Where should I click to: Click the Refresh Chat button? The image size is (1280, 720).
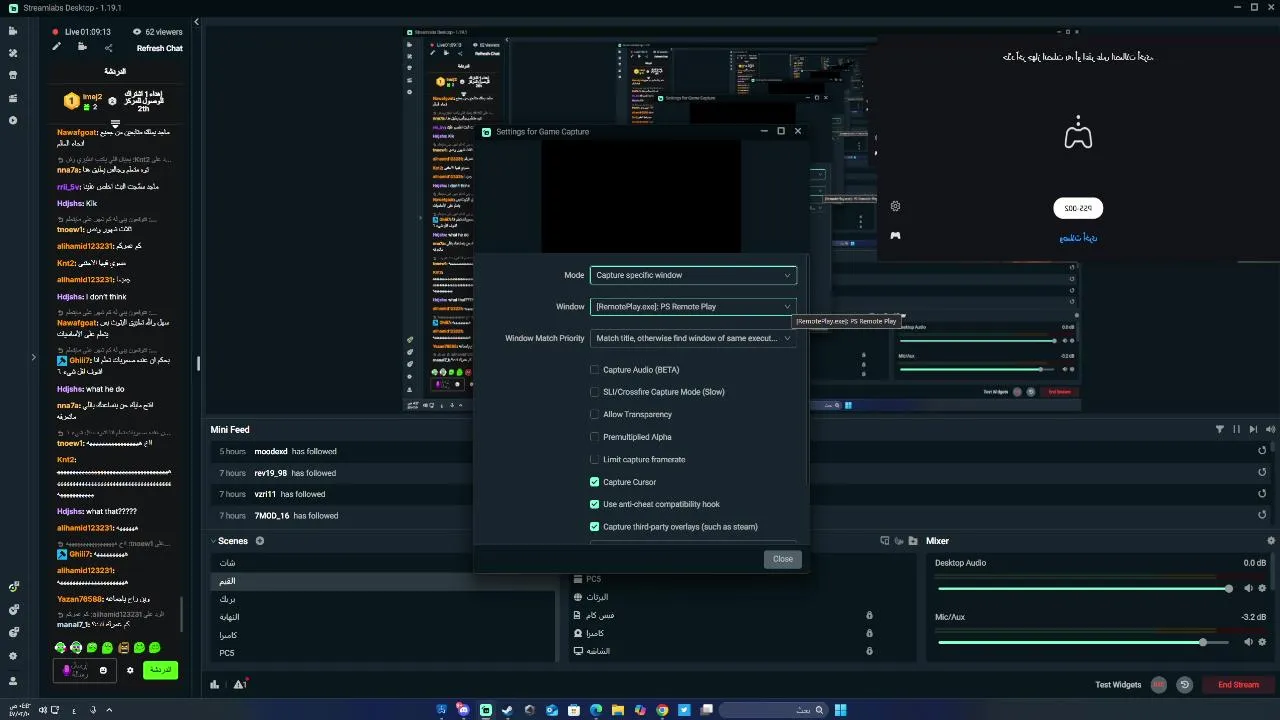pos(160,48)
